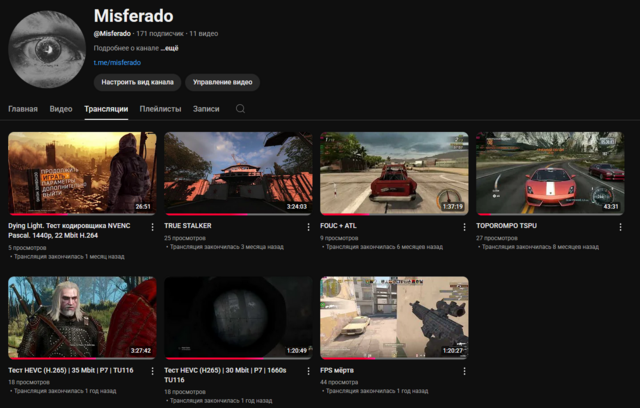Viewport: 640px width, 408px height.
Task: Click the Настроить вид канала button
Action: 137,82
